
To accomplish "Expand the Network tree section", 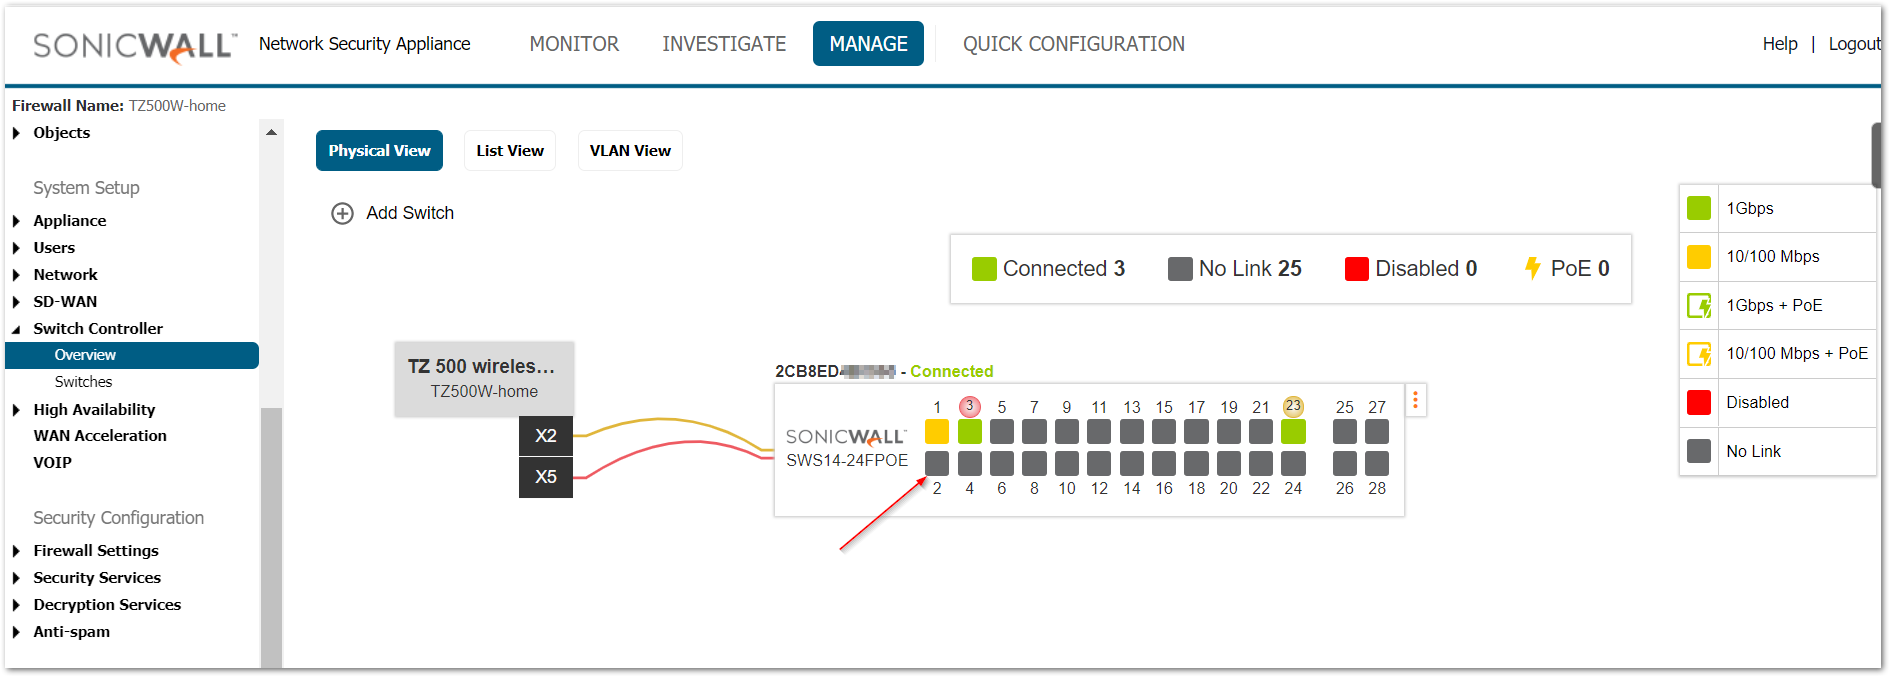I will point(16,275).
